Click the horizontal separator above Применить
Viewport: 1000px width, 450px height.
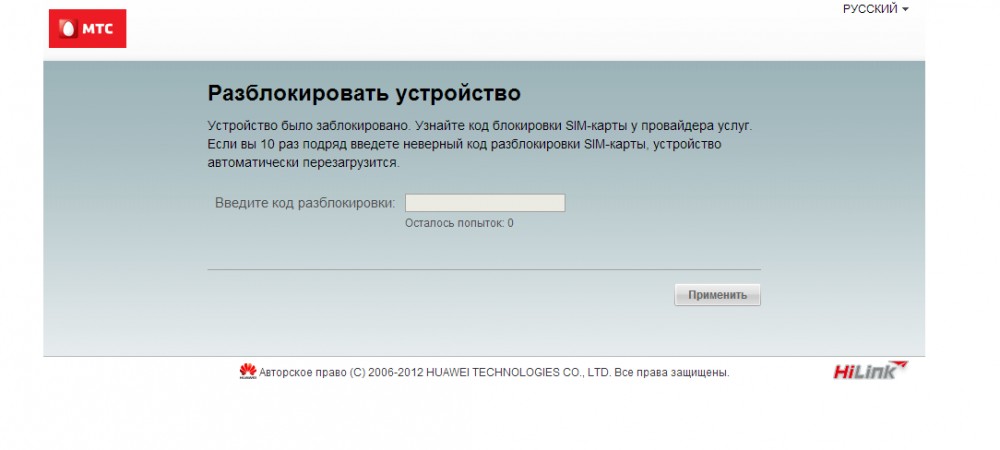[484, 269]
